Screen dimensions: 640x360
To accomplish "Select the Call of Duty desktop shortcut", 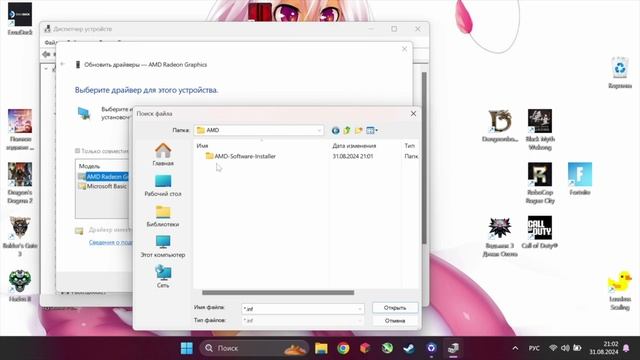I will coord(540,232).
